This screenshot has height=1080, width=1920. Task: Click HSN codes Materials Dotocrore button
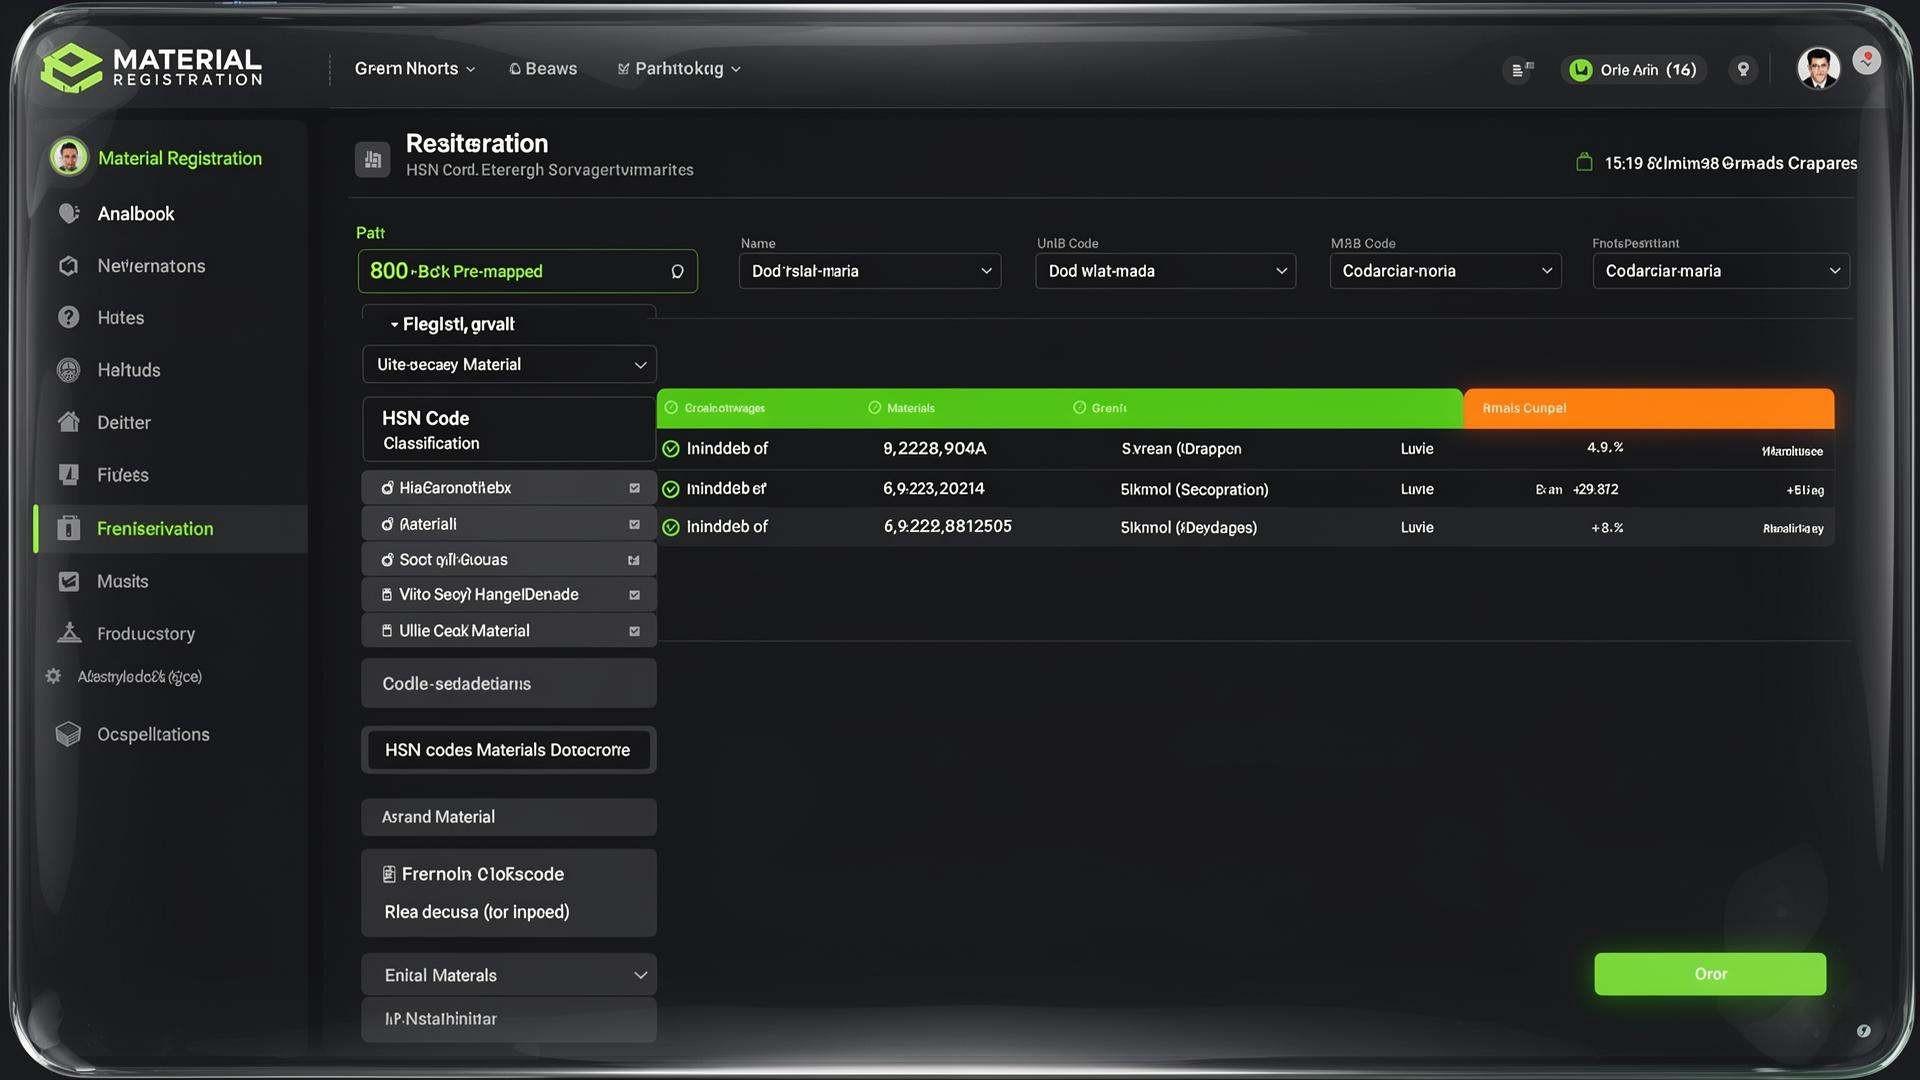pyautogui.click(x=508, y=750)
